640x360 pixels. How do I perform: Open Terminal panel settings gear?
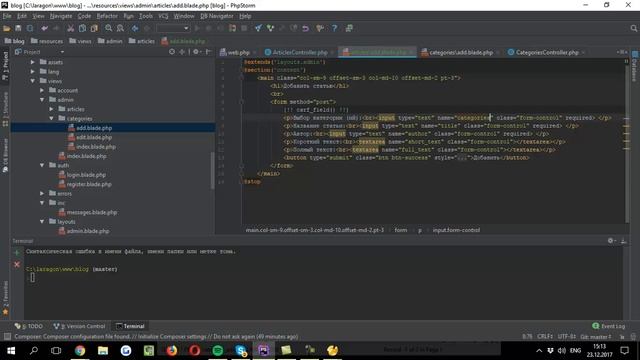point(611,241)
